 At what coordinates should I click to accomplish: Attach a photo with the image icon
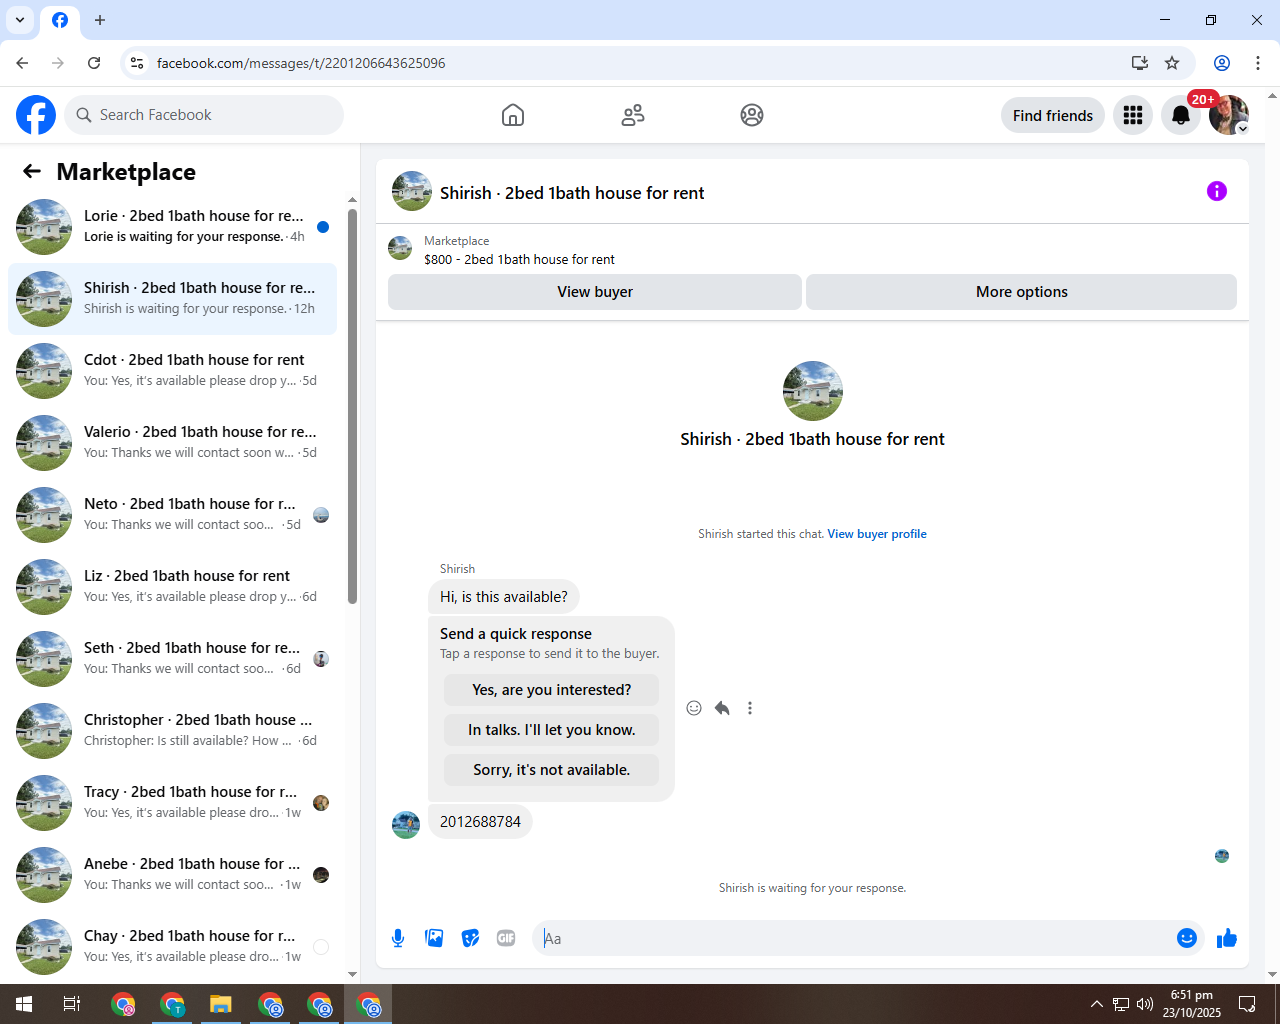434,938
